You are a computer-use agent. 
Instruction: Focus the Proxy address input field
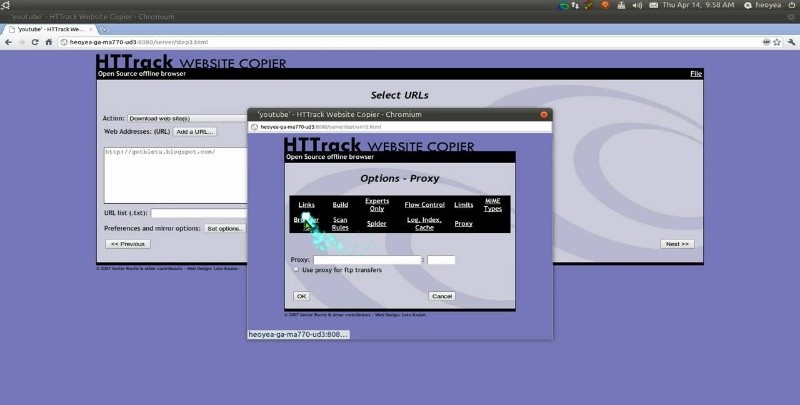[367, 260]
